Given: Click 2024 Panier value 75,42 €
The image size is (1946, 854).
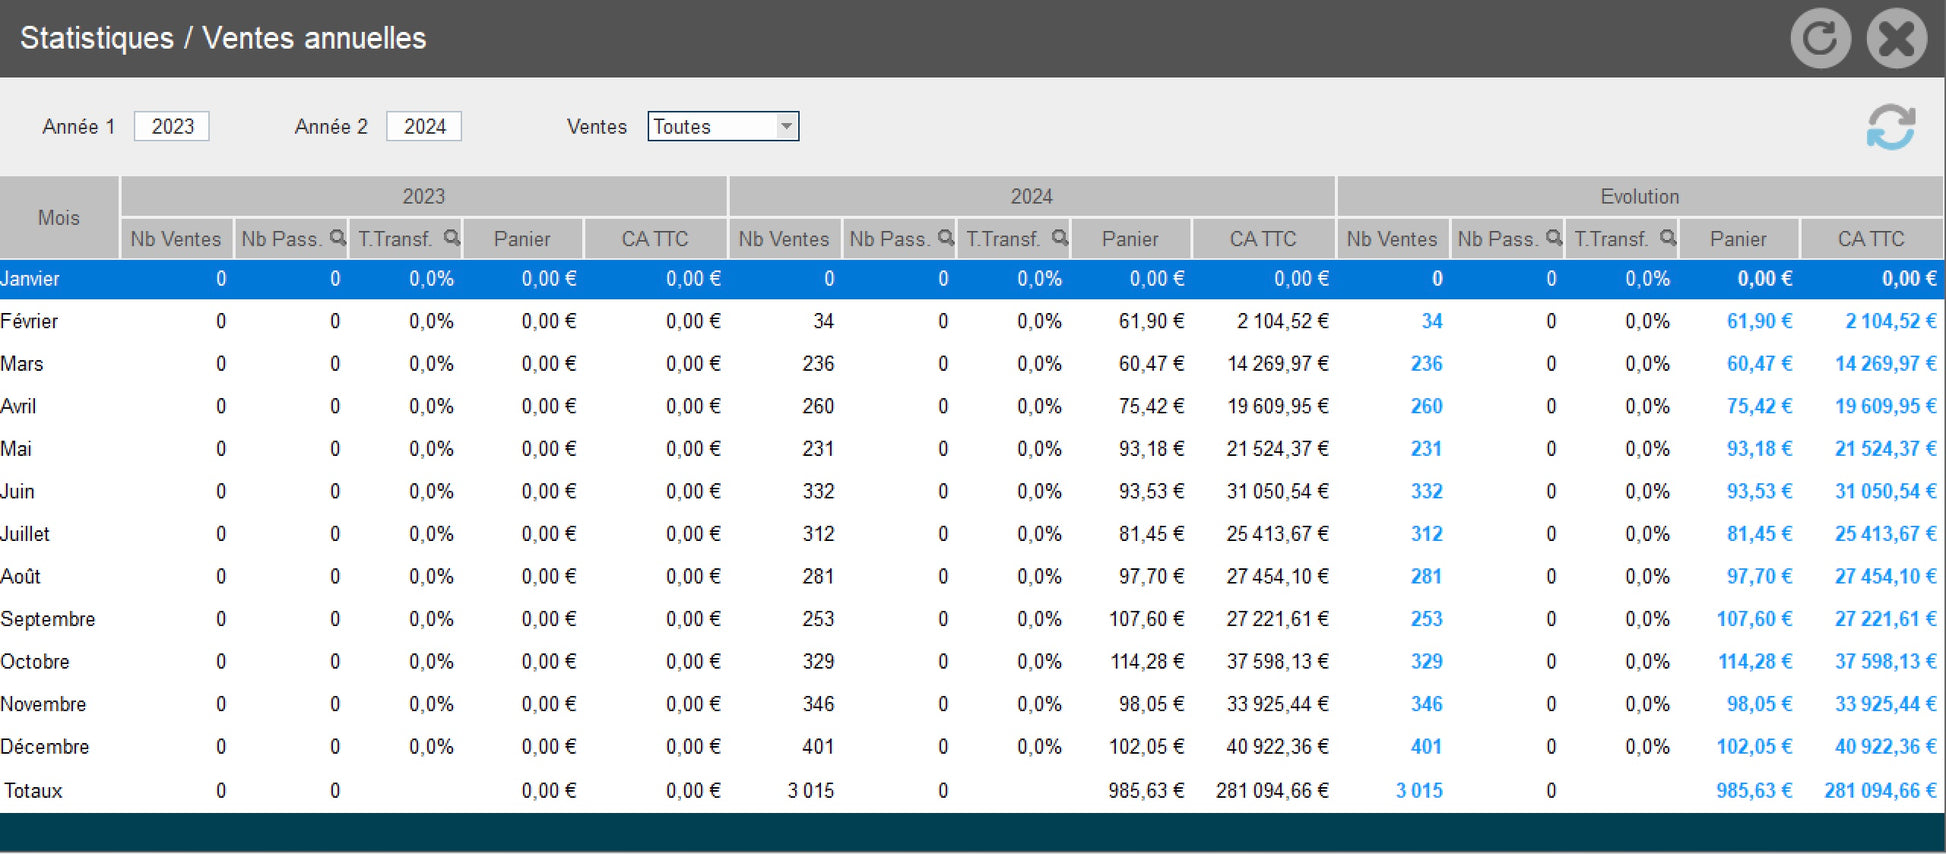Looking at the screenshot, I should click(x=1151, y=406).
